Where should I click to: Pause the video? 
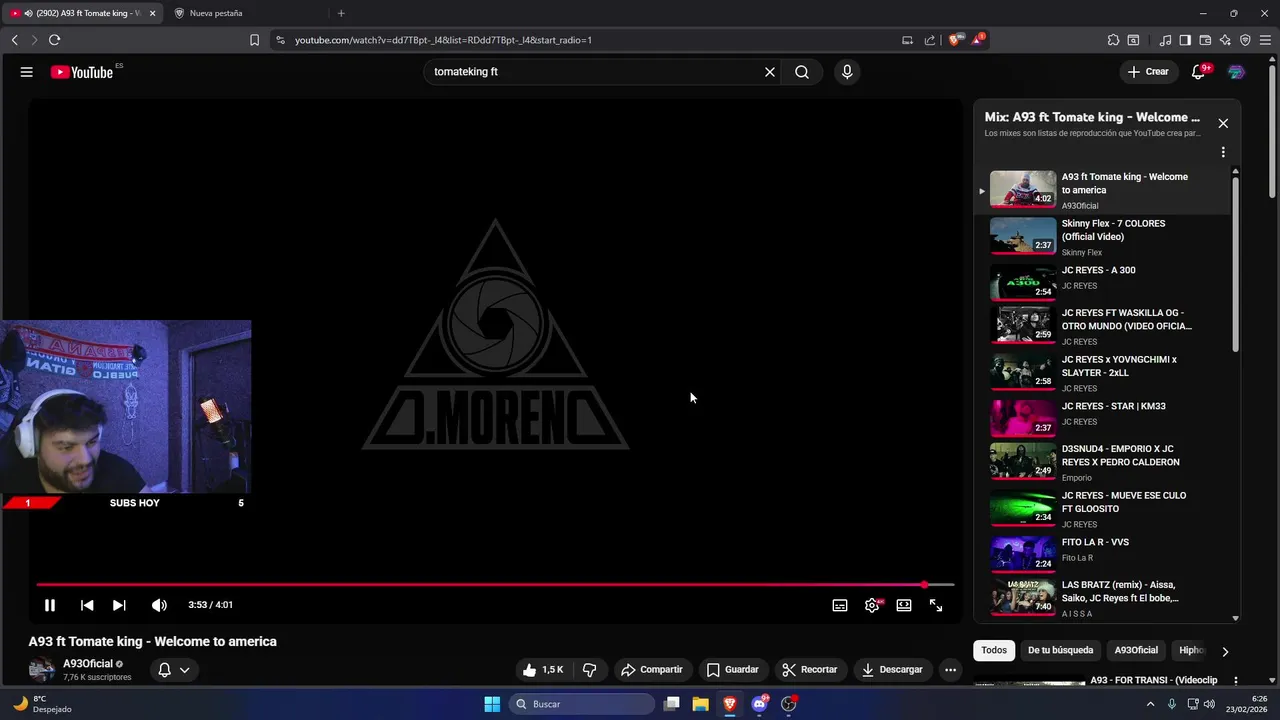pos(49,605)
